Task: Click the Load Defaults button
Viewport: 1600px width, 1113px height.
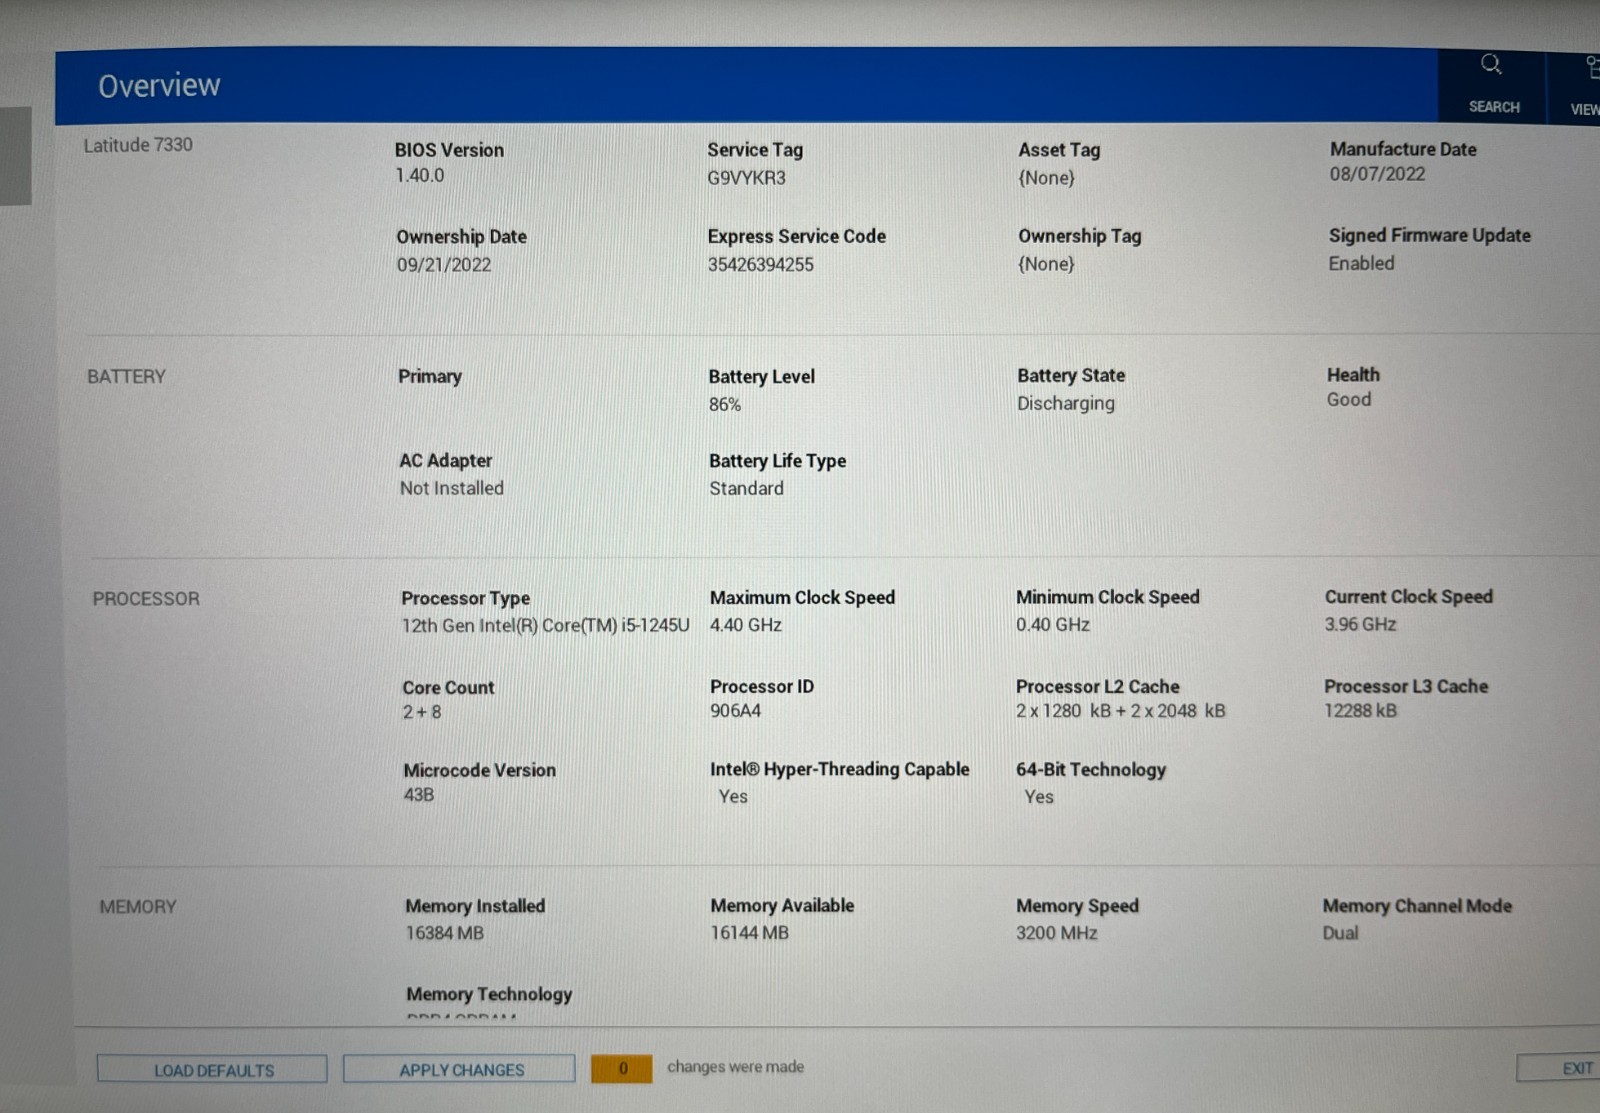Action: coord(212,1070)
